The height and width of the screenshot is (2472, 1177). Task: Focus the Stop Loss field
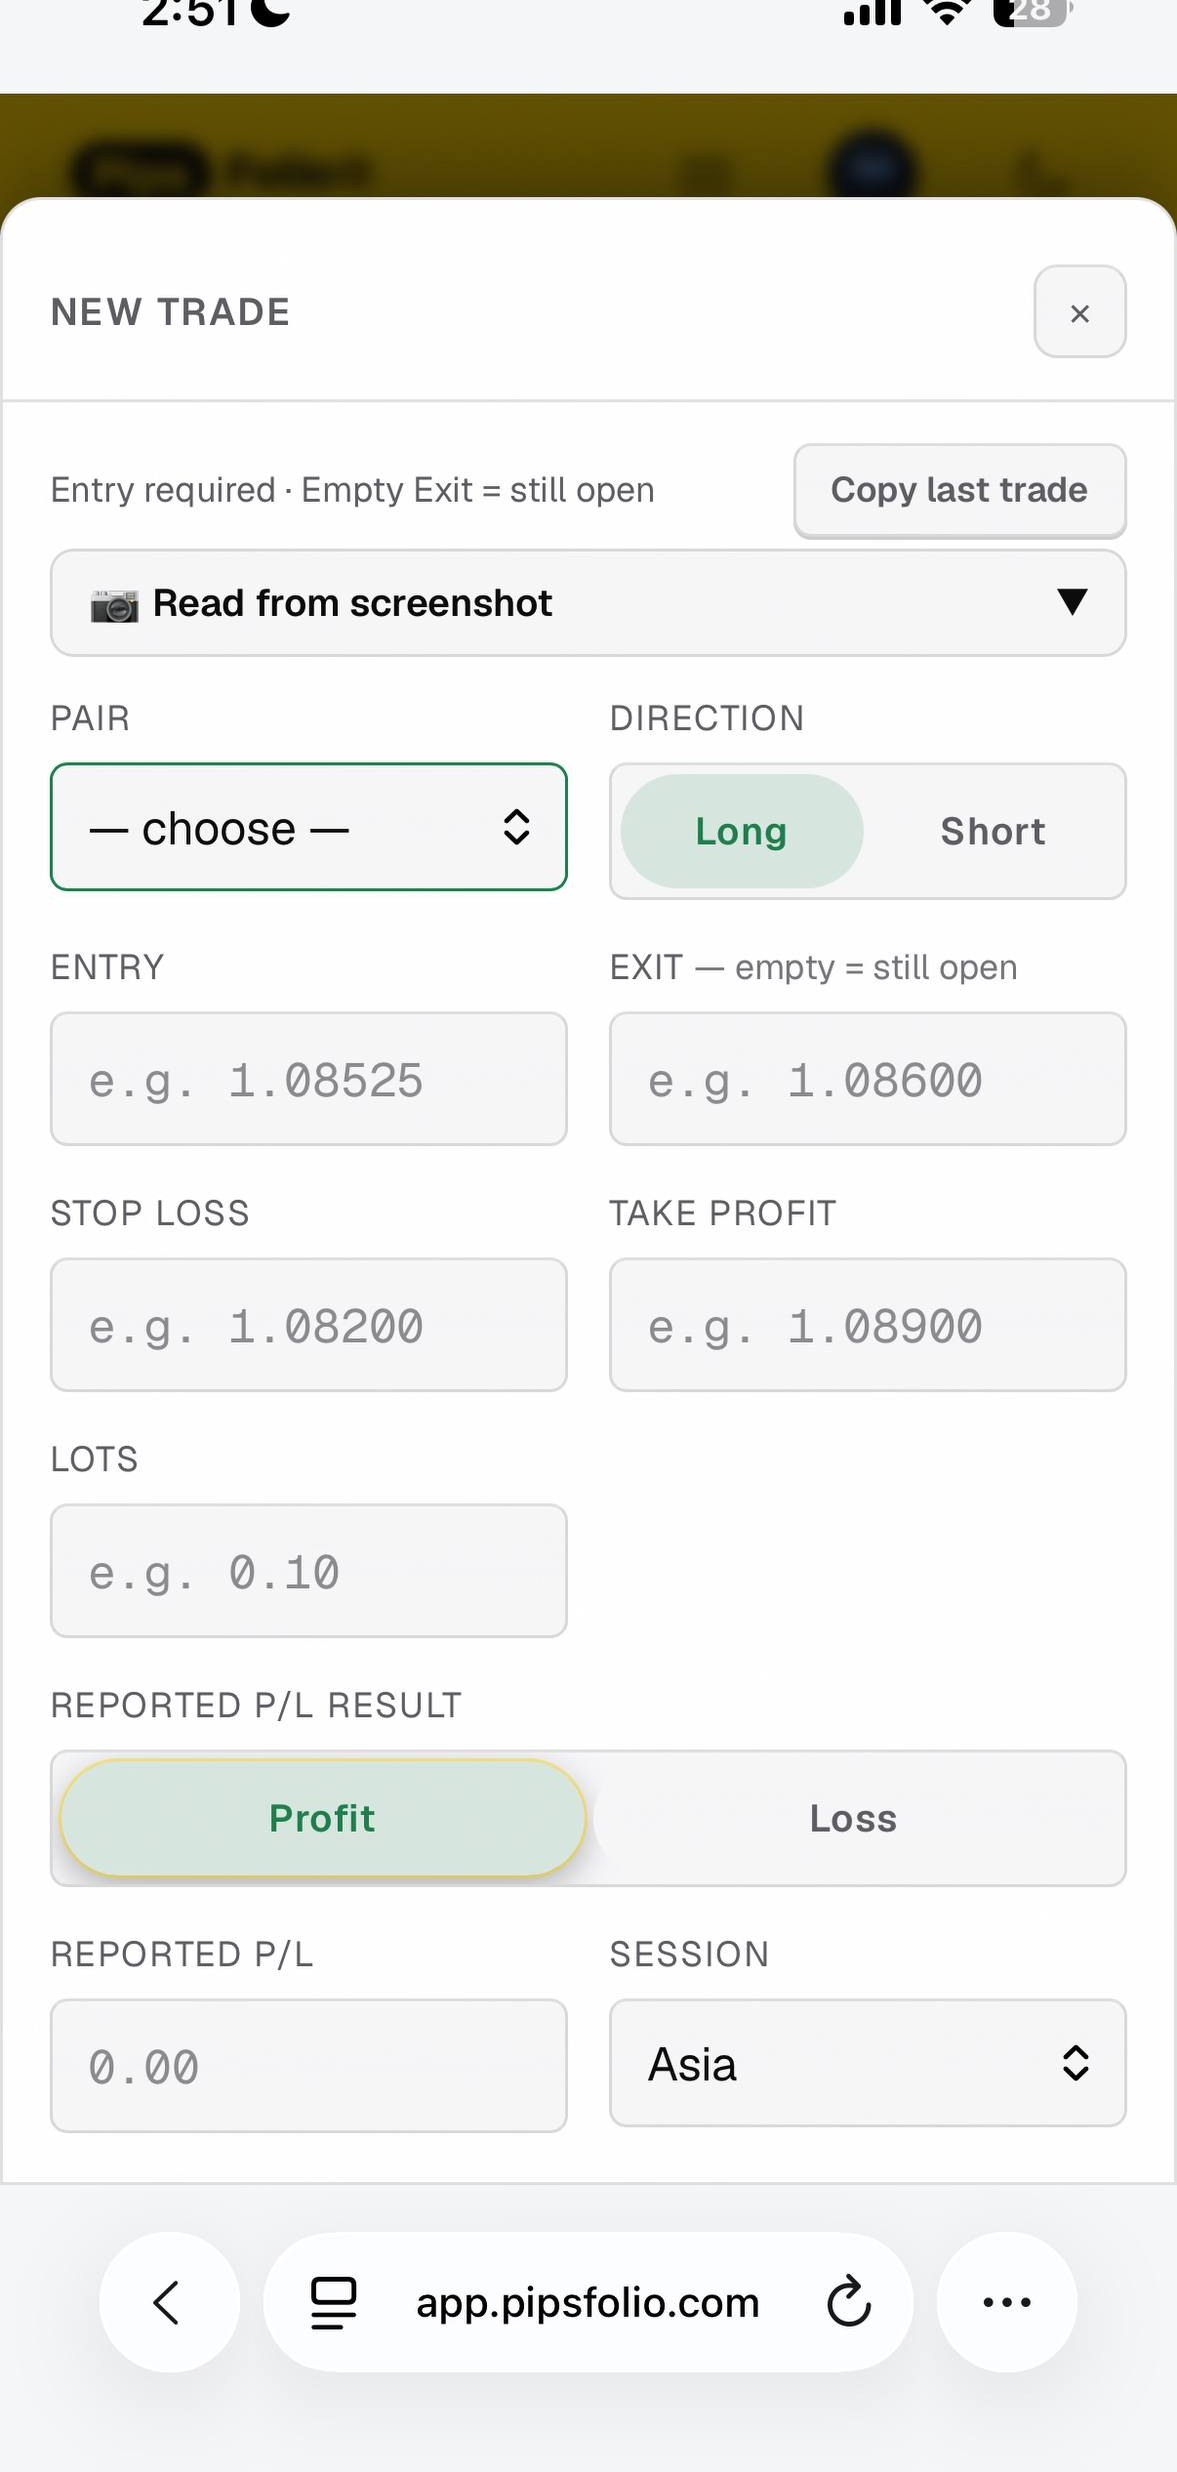coord(309,1325)
